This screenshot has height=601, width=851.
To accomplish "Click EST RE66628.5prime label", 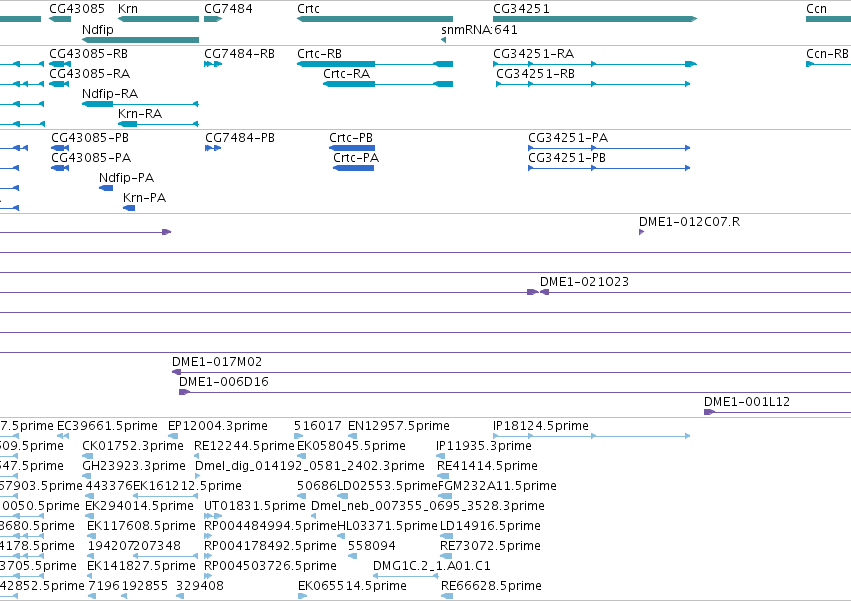I will tap(491, 586).
